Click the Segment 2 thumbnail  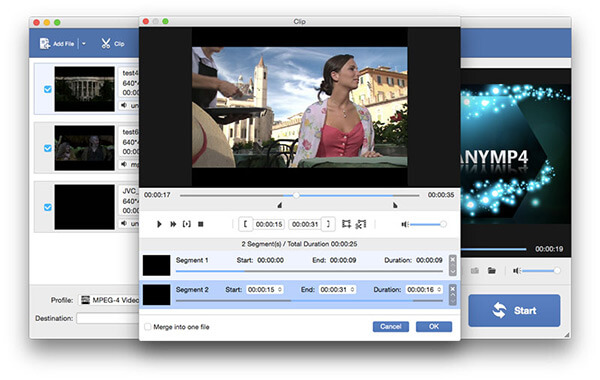pos(157,294)
